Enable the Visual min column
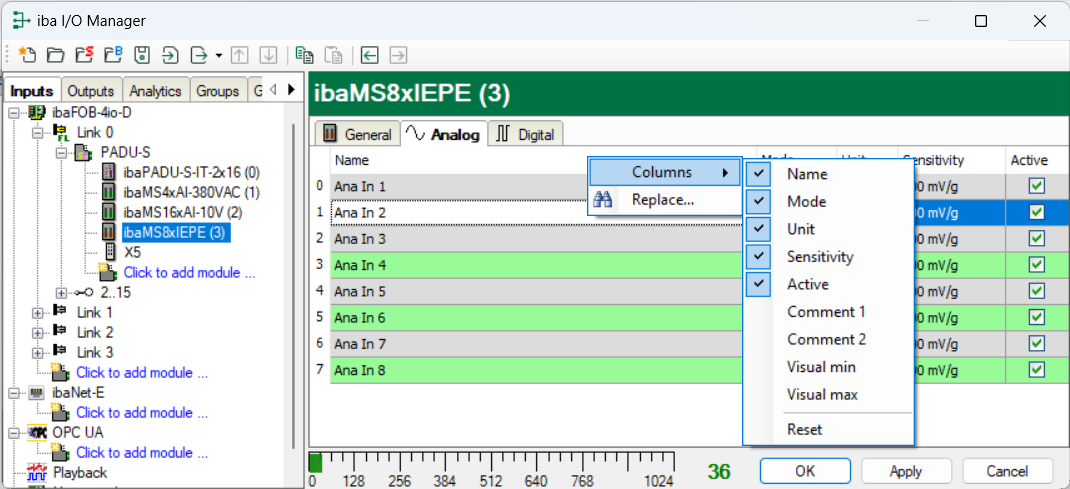1070x489 pixels. (x=828, y=367)
